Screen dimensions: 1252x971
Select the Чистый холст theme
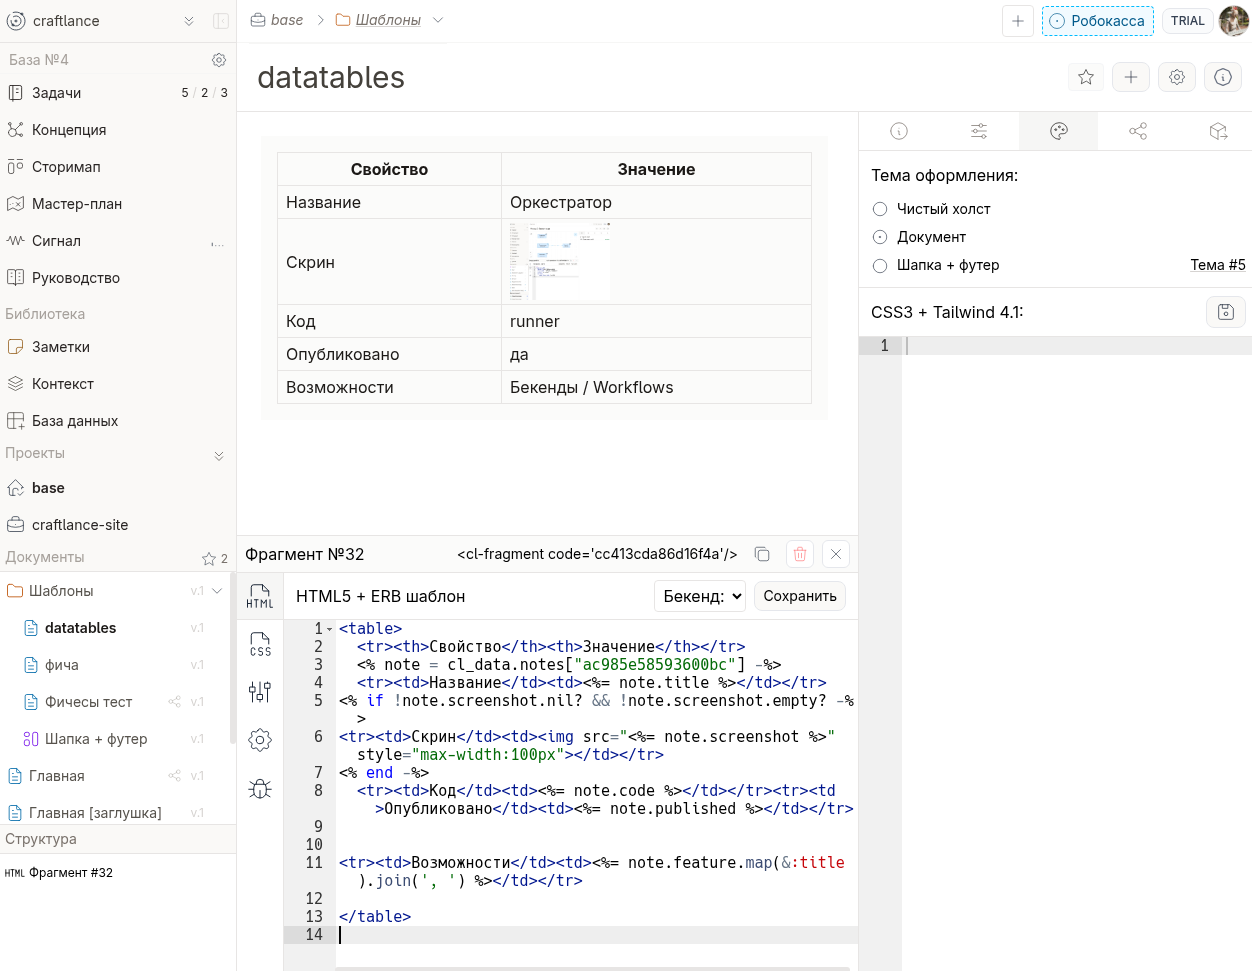coord(880,209)
